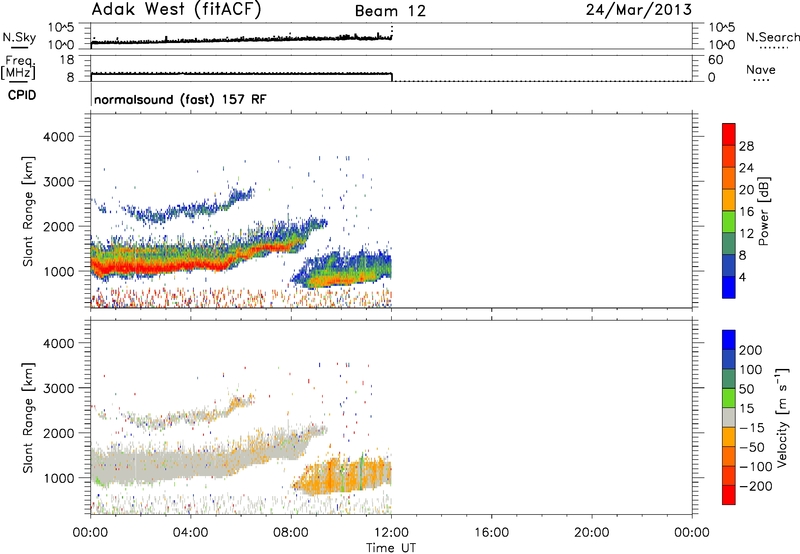Click the '-200' Velocity colorbar value
800x554 pixels.
(755, 486)
